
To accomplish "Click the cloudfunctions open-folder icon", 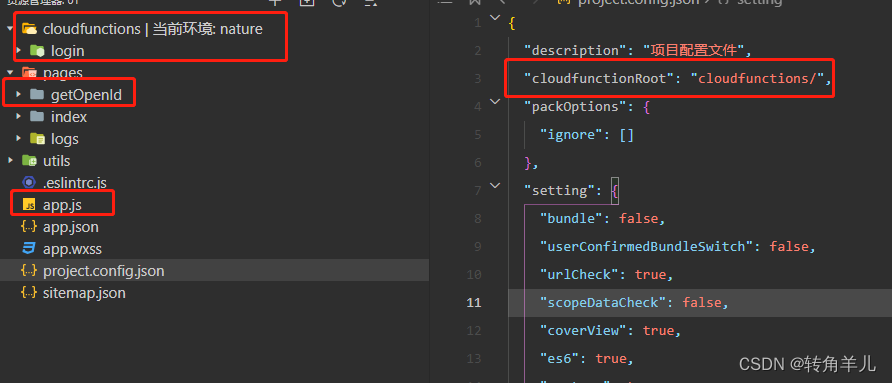I will (29, 28).
